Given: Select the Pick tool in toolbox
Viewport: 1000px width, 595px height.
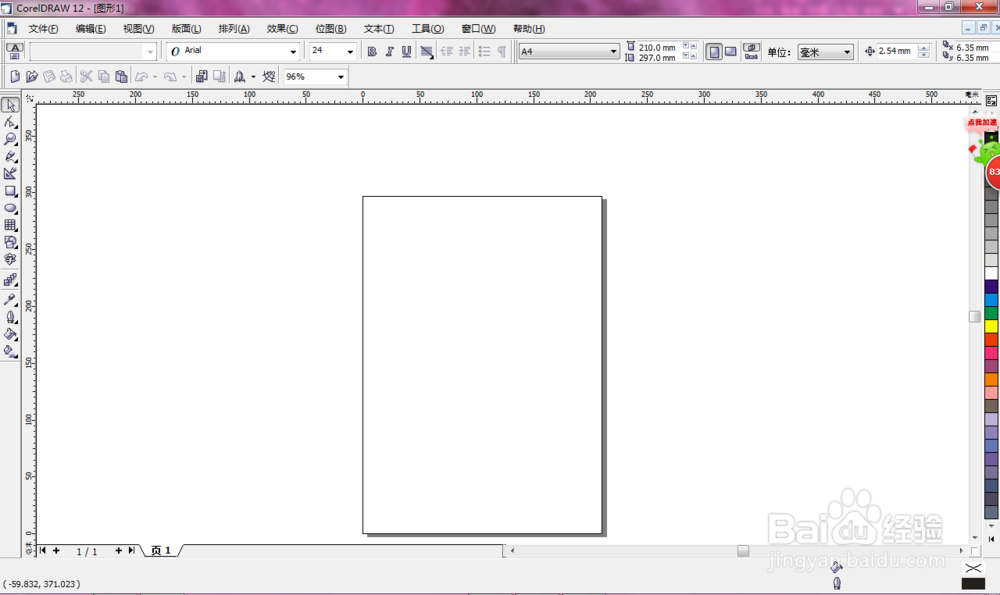Looking at the screenshot, I should click(10, 105).
